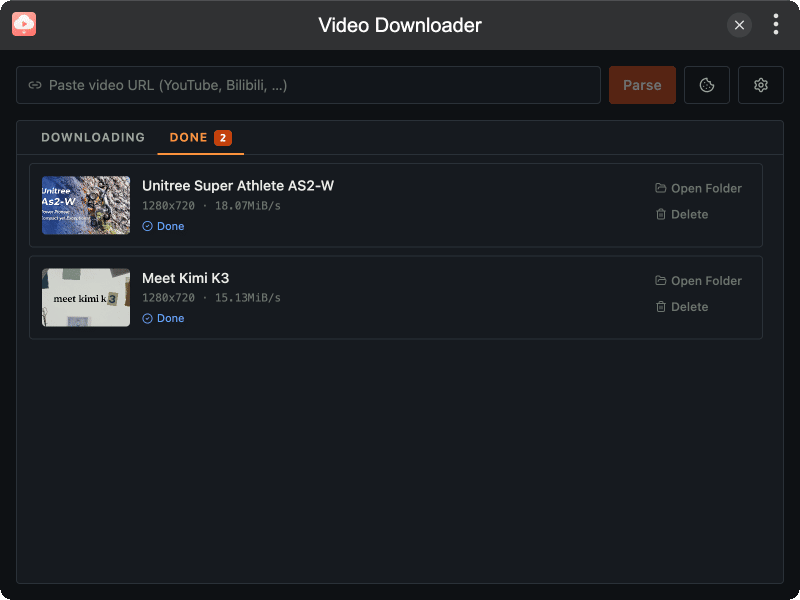Click Done check icon for Unitree video
Image resolution: width=800 pixels, height=600 pixels.
[x=147, y=226]
